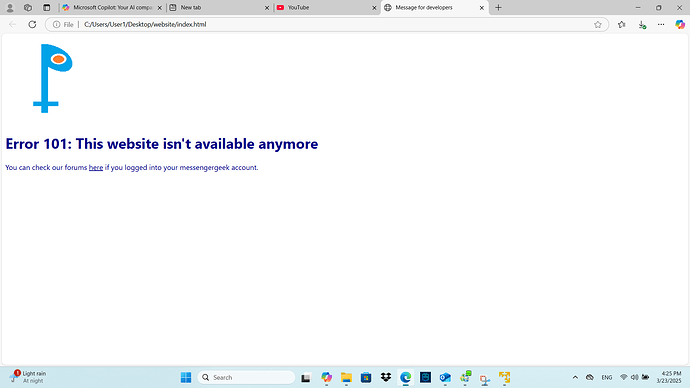Switch to the Microsoft Copilot tab
Screen dimensions: 690x388
coord(112,7)
